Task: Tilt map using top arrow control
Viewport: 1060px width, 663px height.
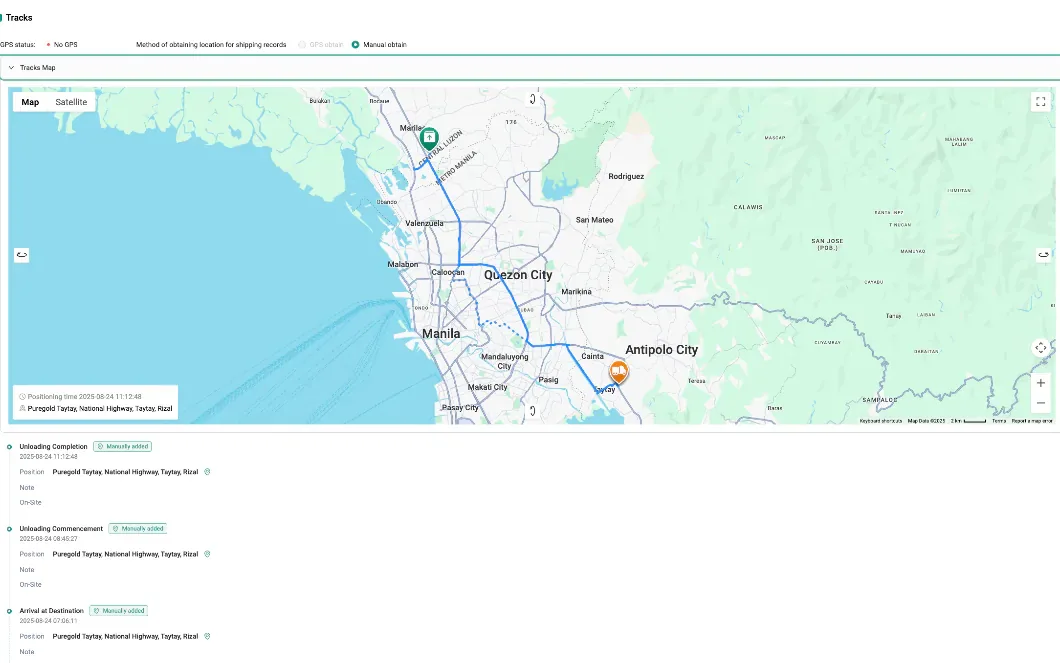Action: tap(532, 99)
